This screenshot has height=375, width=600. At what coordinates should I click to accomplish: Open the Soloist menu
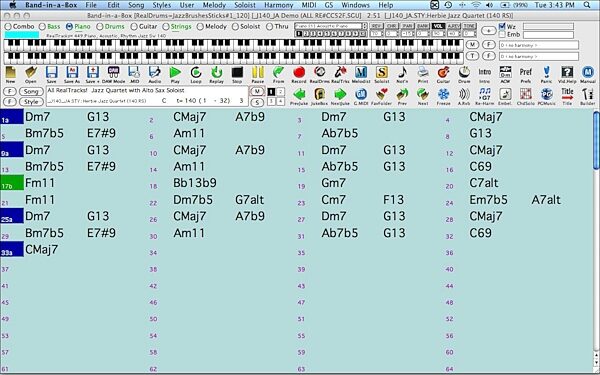[245, 5]
